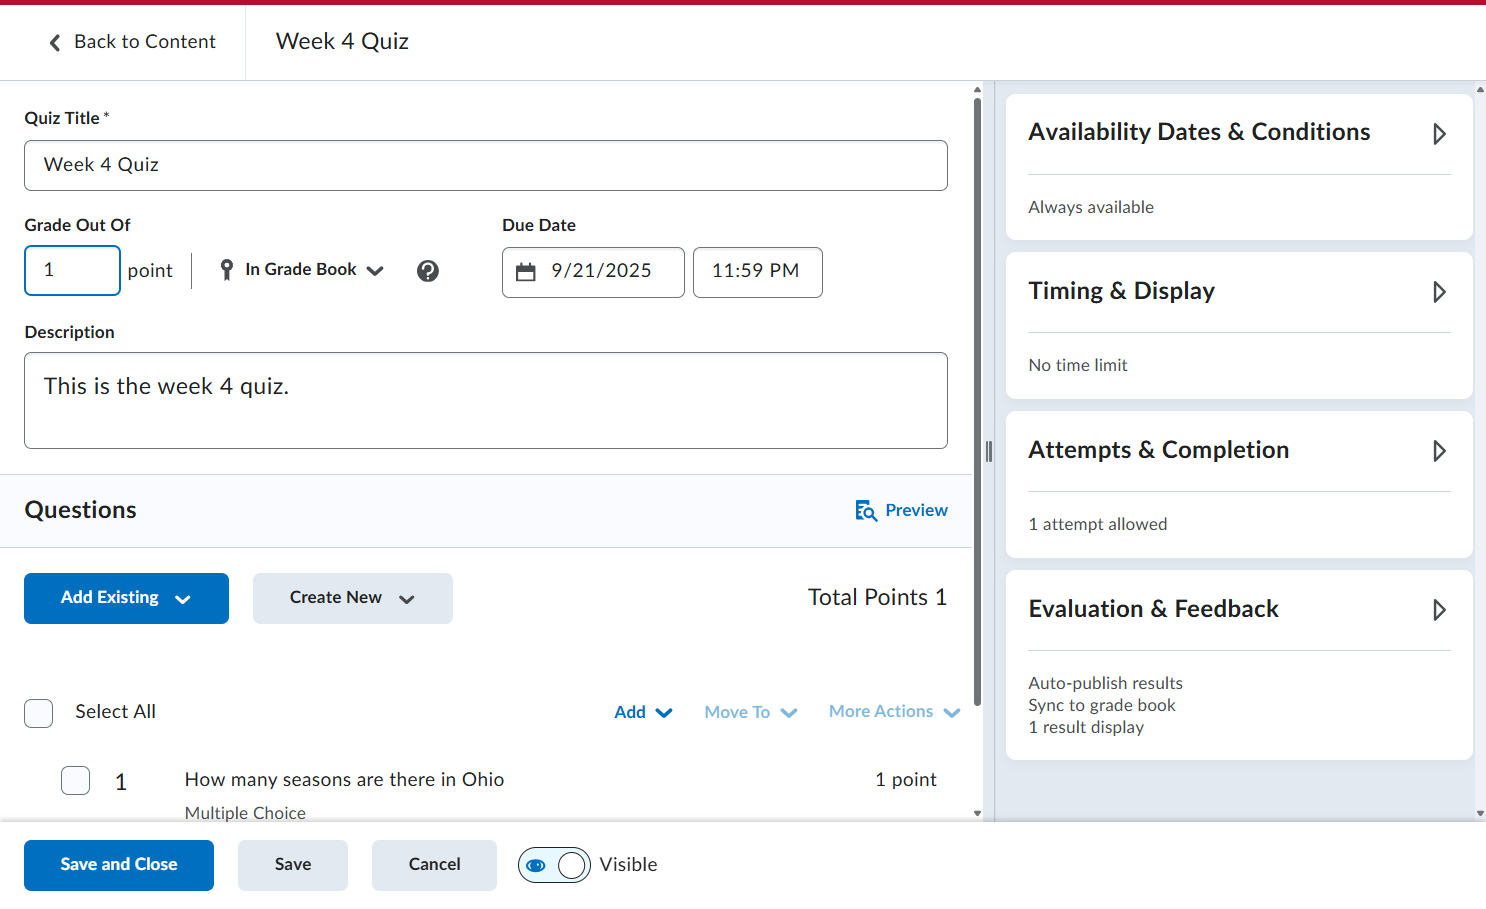Click the 'No time limit' text
The height and width of the screenshot is (909, 1486).
(1078, 366)
